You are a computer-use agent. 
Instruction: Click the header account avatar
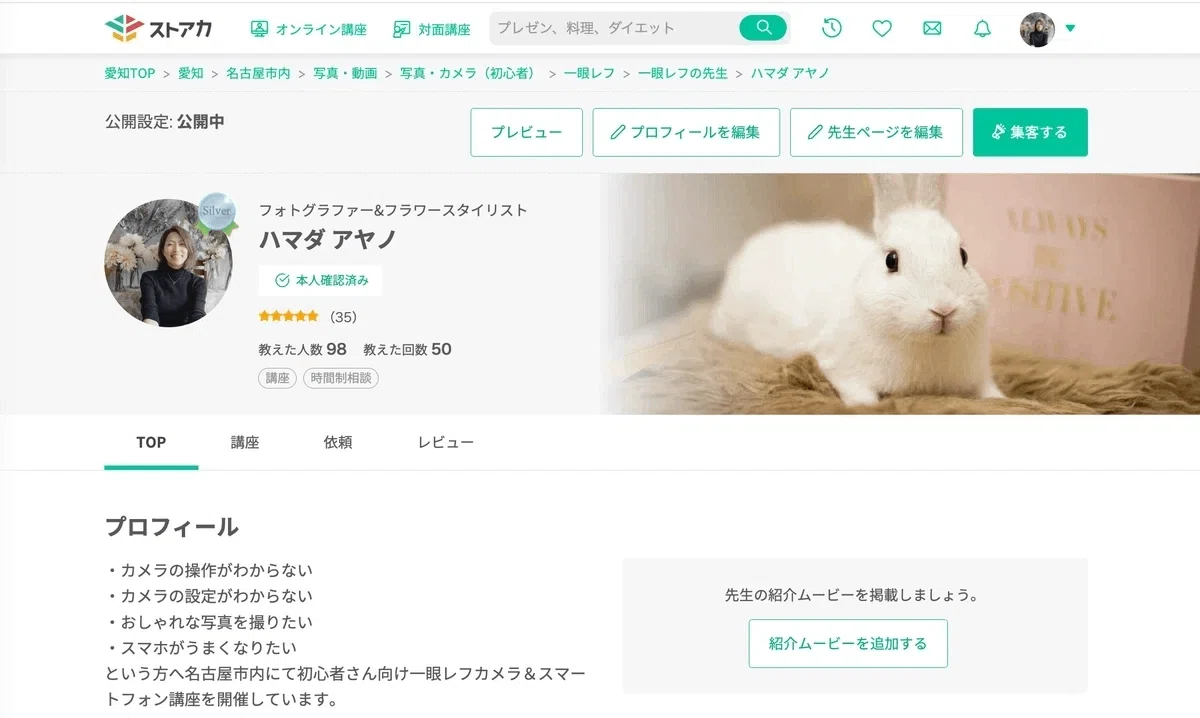[1037, 29]
